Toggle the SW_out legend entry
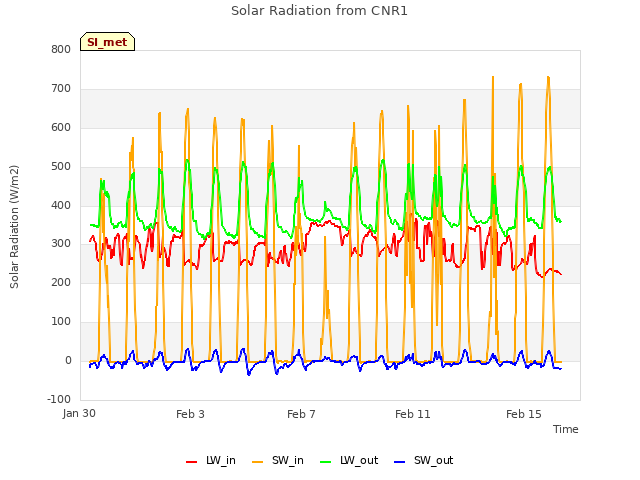 pyautogui.click(x=424, y=460)
